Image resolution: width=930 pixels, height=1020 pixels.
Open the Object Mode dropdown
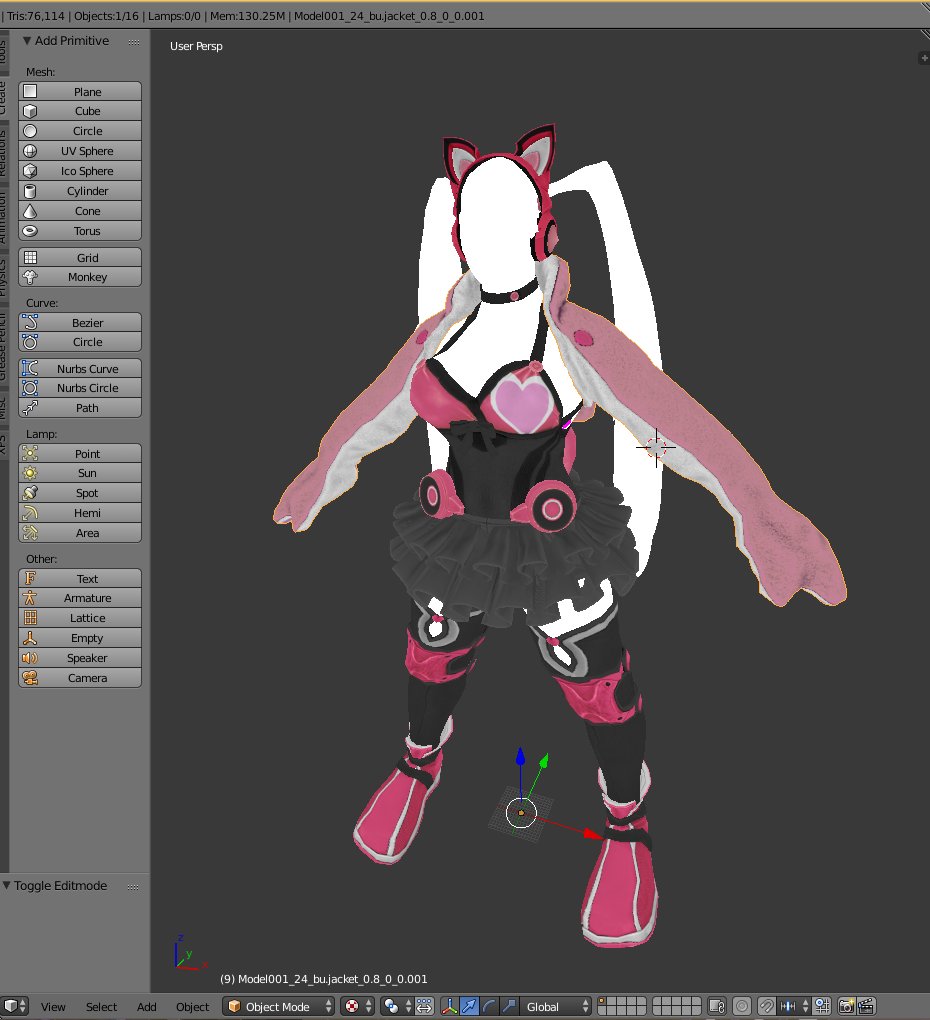pos(278,1006)
